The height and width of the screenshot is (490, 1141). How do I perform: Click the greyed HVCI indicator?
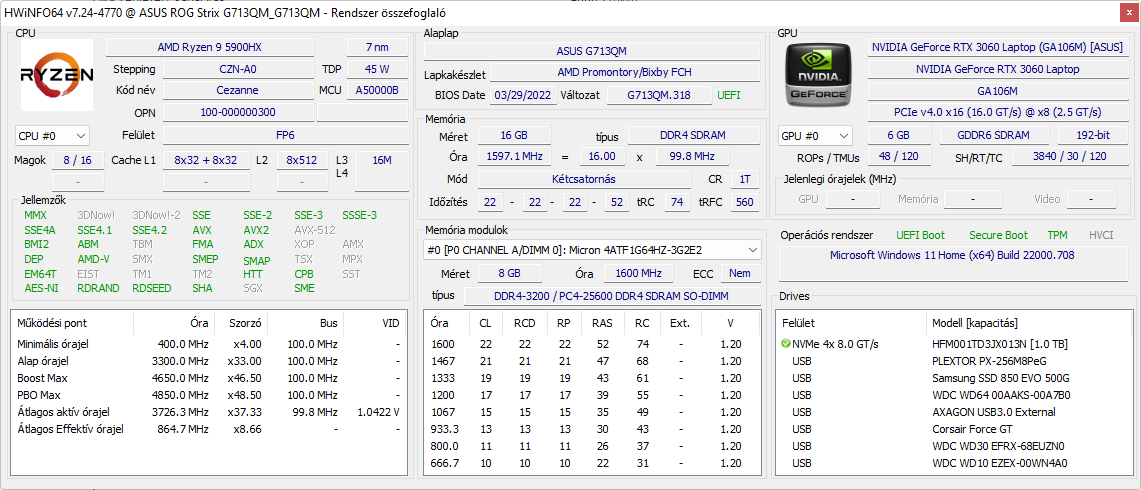tap(1101, 235)
